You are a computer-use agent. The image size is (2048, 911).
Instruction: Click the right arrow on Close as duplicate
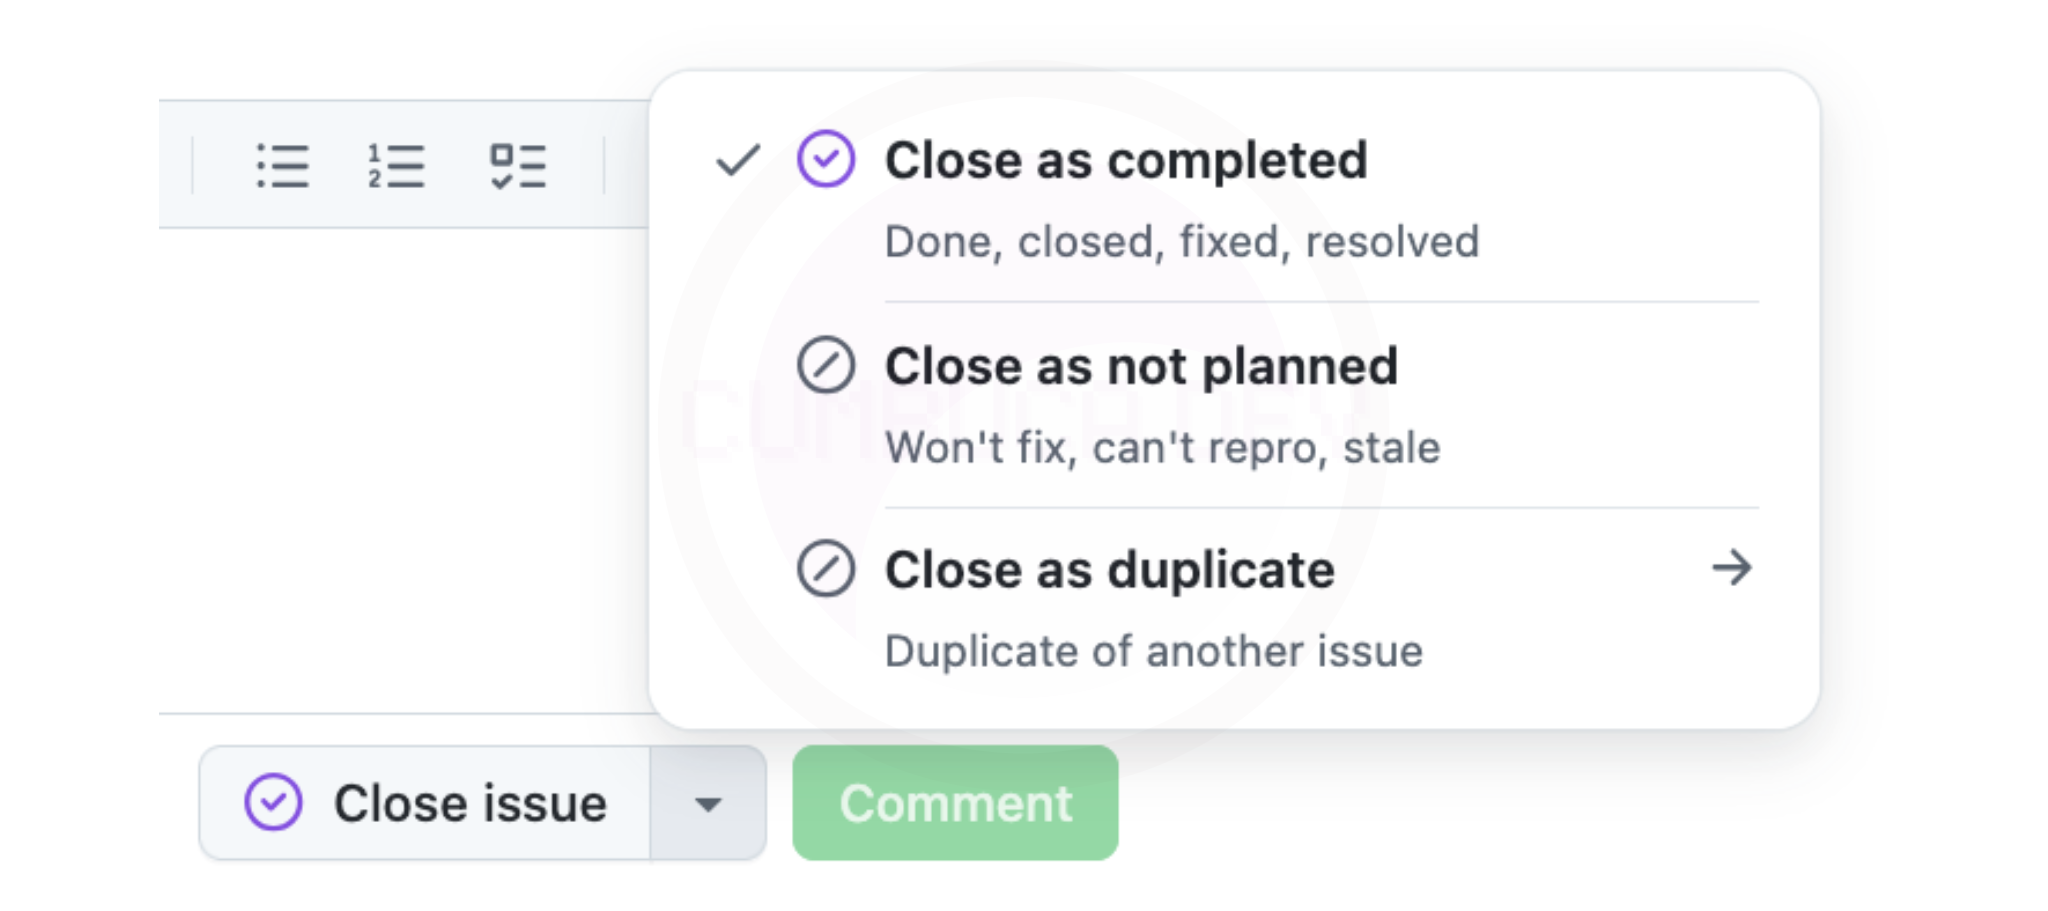[x=1732, y=568]
